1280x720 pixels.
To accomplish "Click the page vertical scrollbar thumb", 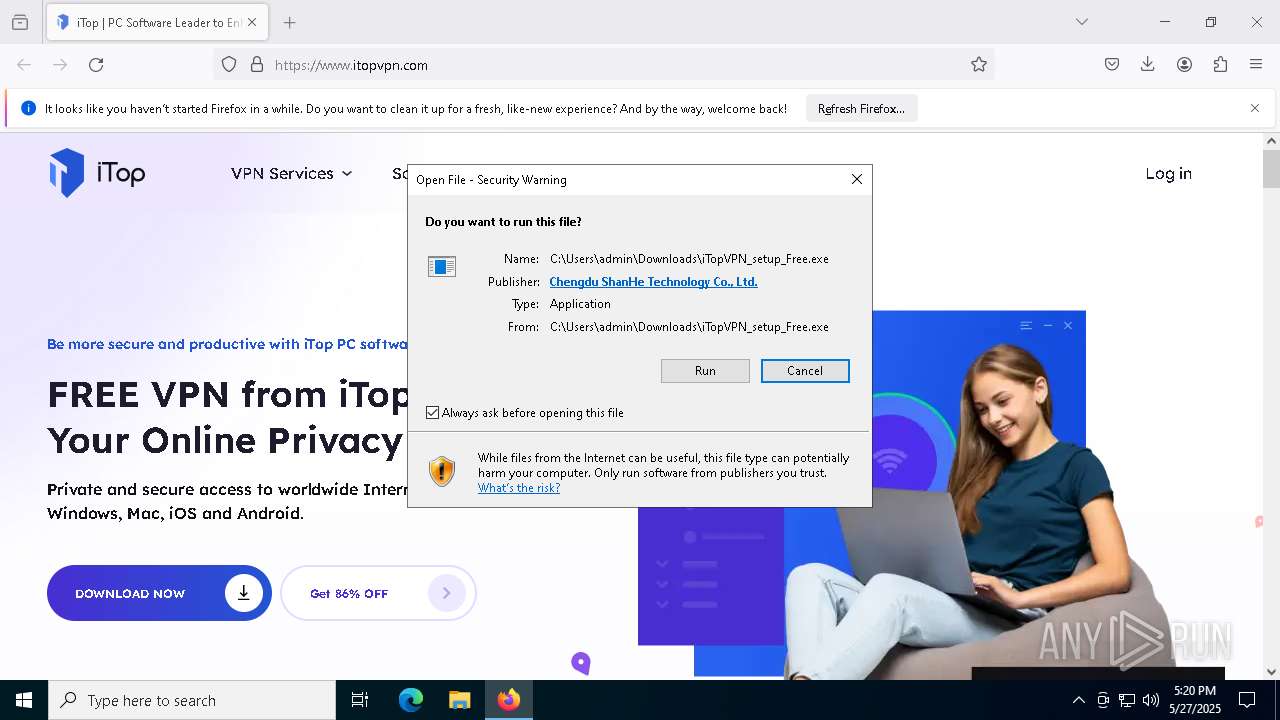I will (1271, 168).
